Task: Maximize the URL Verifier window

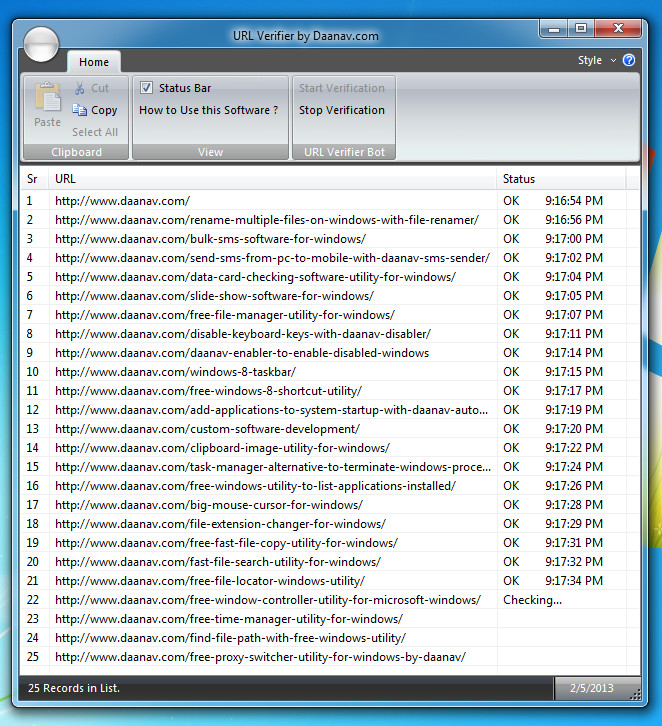Action: [581, 29]
